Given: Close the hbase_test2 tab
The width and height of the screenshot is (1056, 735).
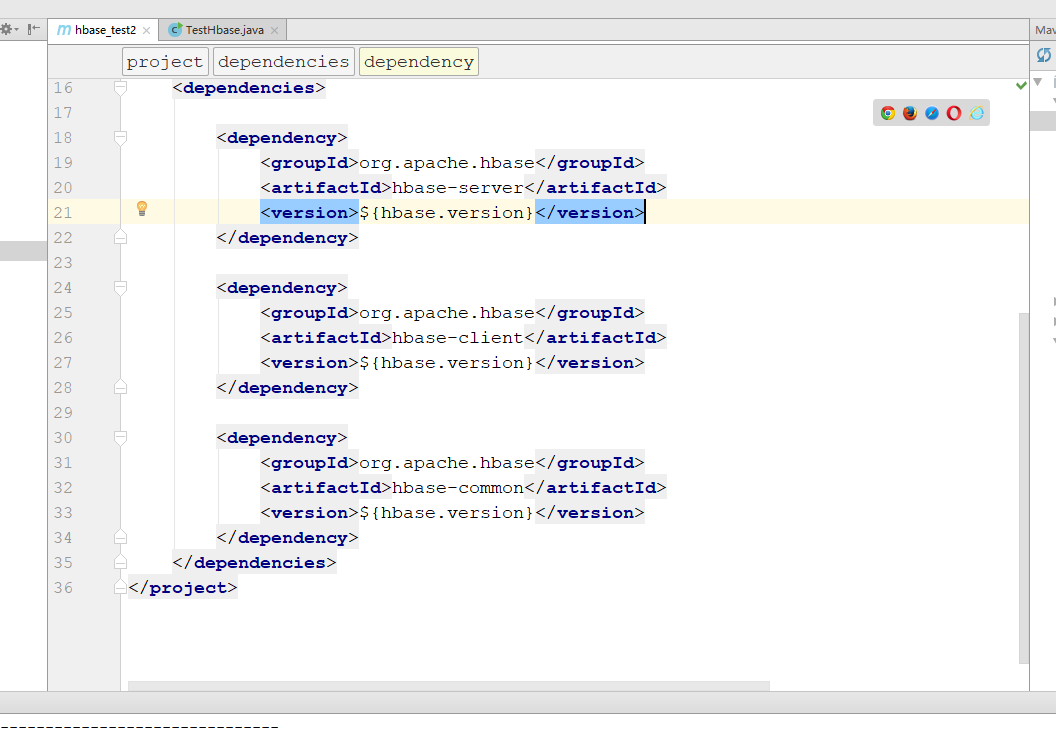Looking at the screenshot, I should (x=146, y=30).
